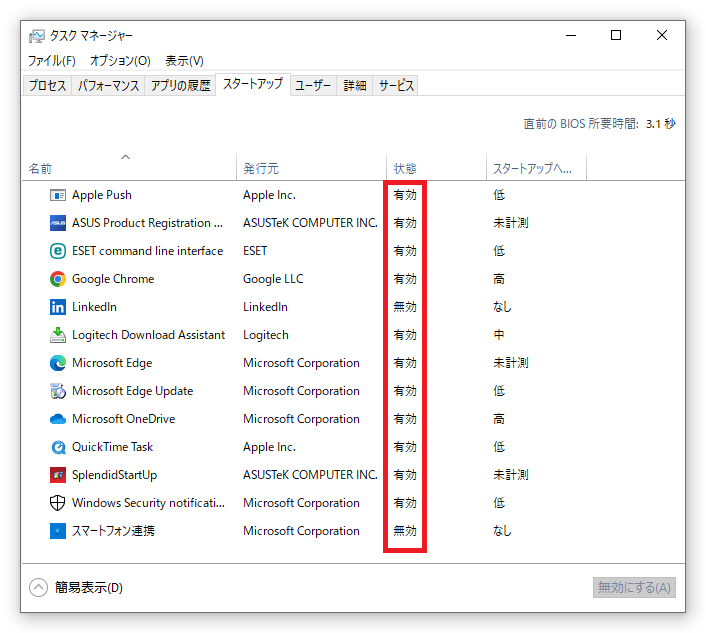Select the Google Chrome icon
Screen dimensions: 706x633
click(x=58, y=279)
